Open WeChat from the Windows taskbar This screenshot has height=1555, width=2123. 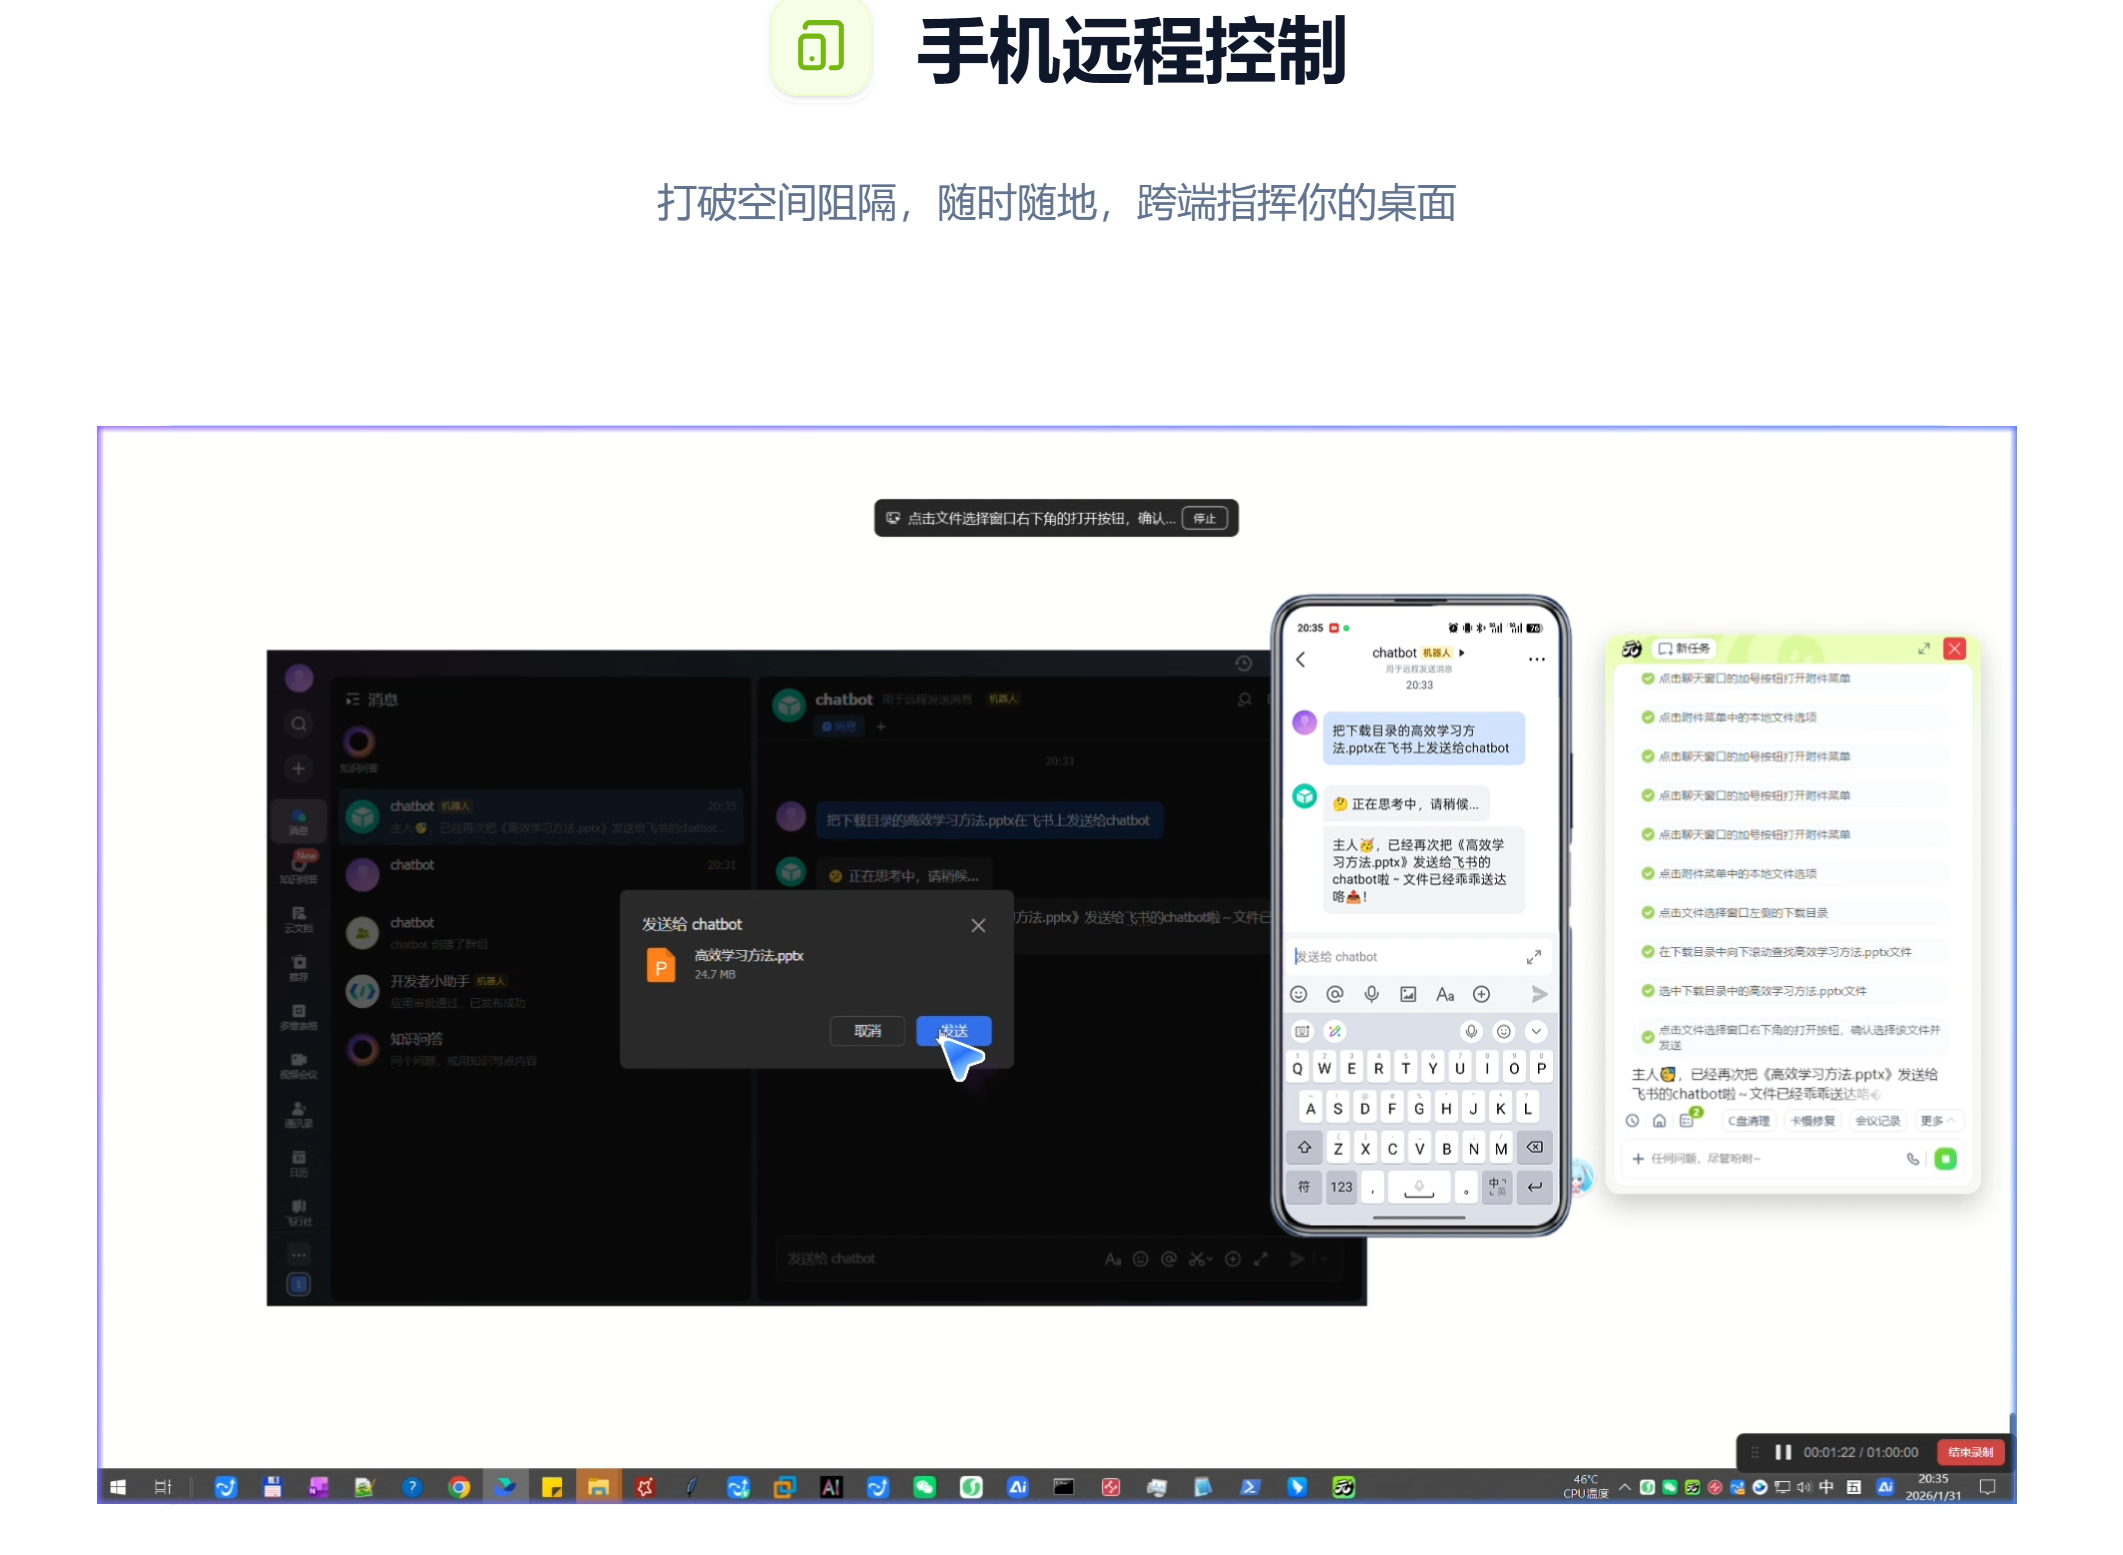coord(924,1487)
